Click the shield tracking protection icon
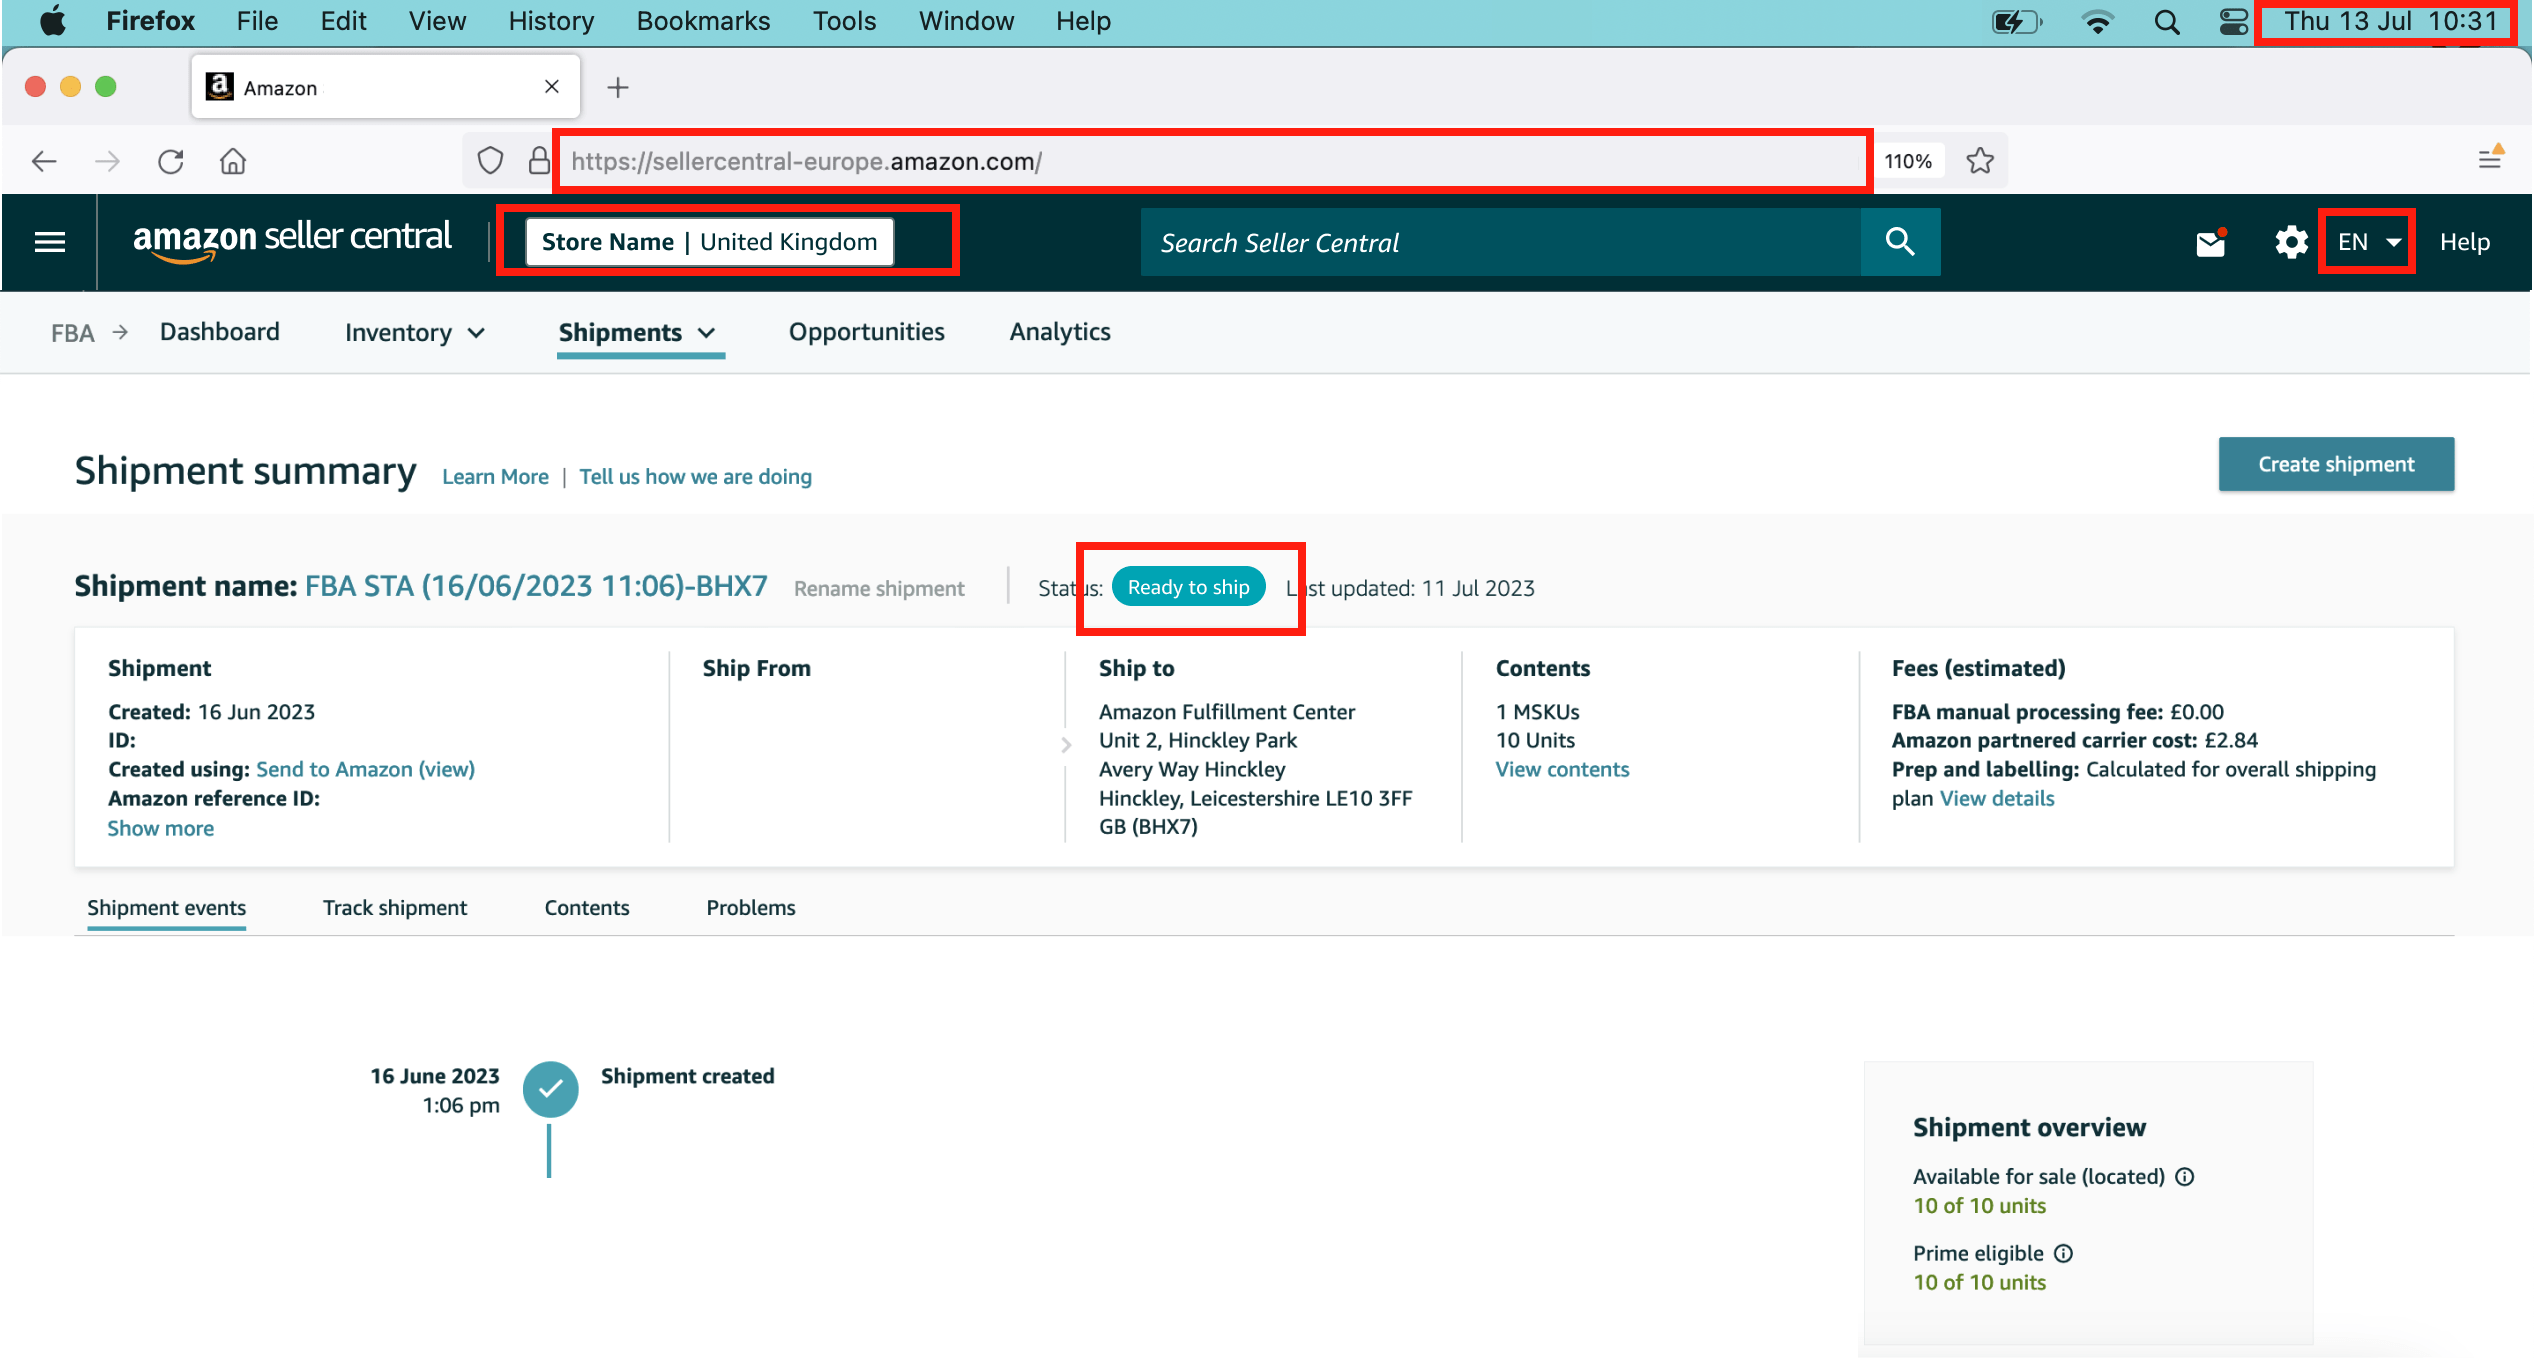This screenshot has width=2534, height=1358. click(x=490, y=161)
